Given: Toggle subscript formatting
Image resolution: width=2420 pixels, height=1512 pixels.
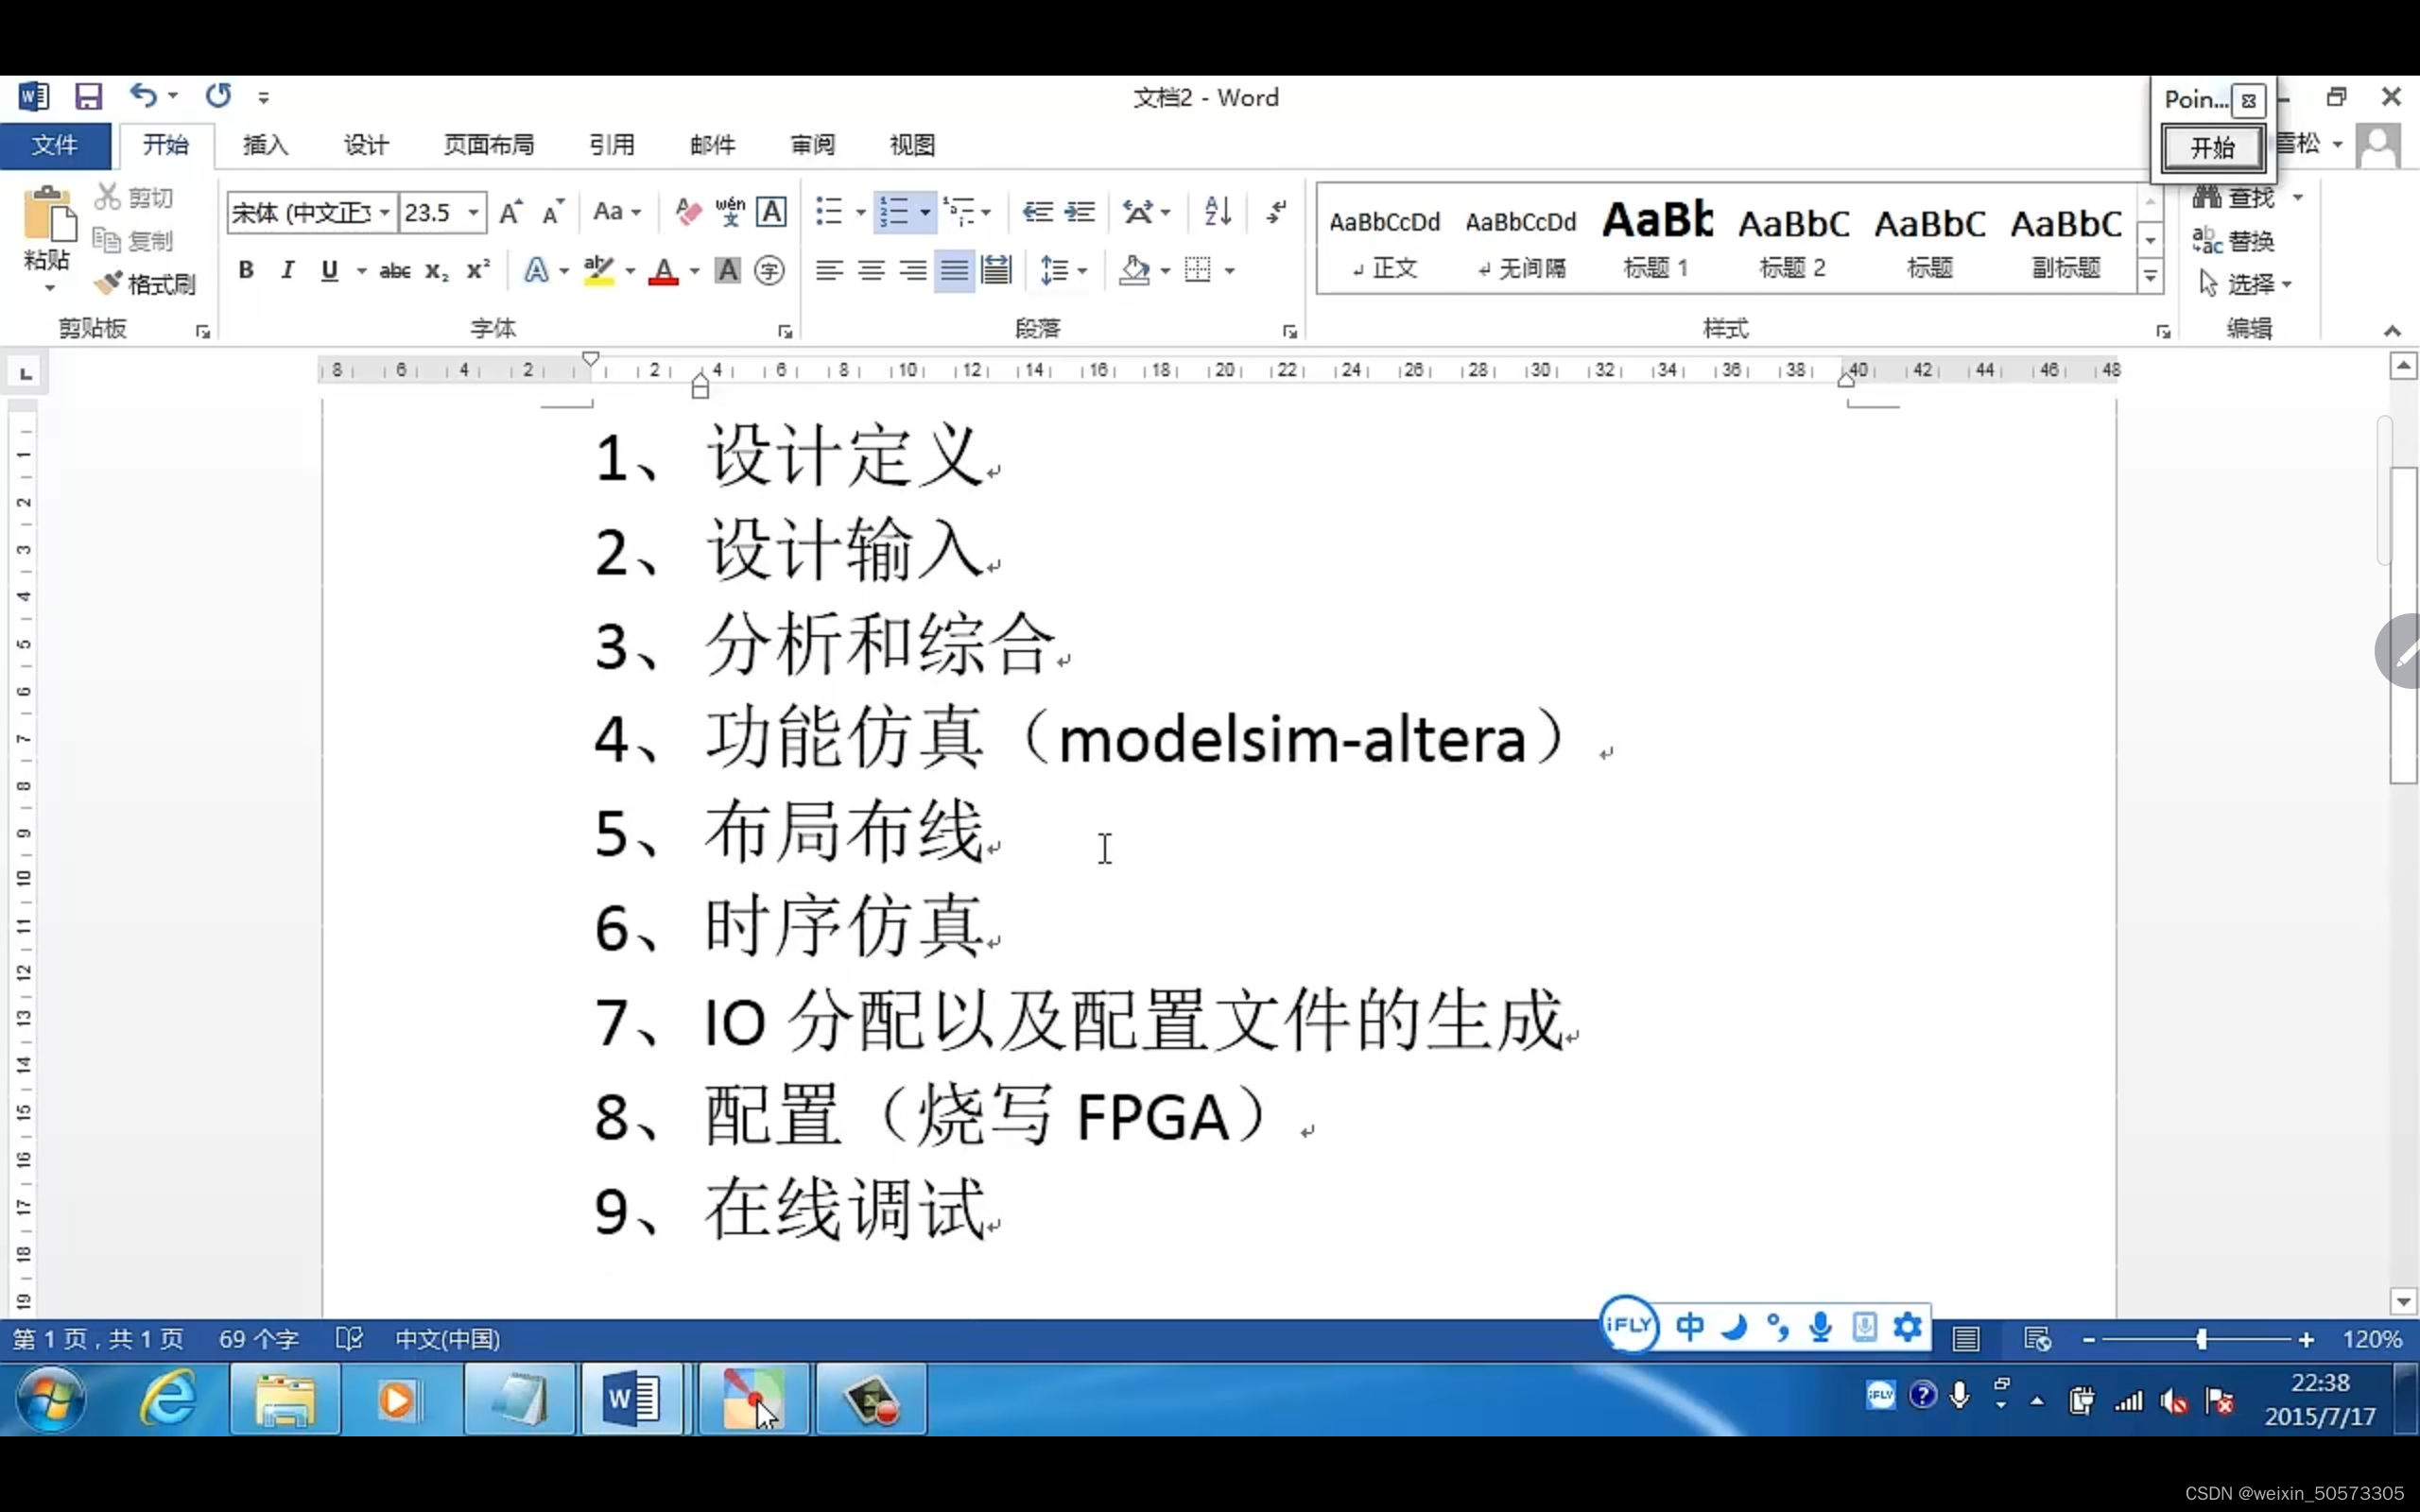Looking at the screenshot, I should coord(437,270).
